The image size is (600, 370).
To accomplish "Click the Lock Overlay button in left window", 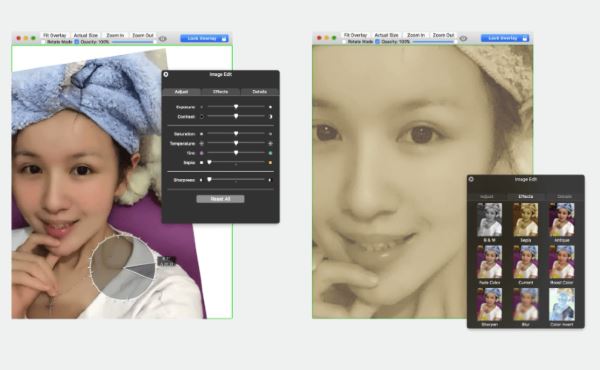I will click(x=205, y=38).
